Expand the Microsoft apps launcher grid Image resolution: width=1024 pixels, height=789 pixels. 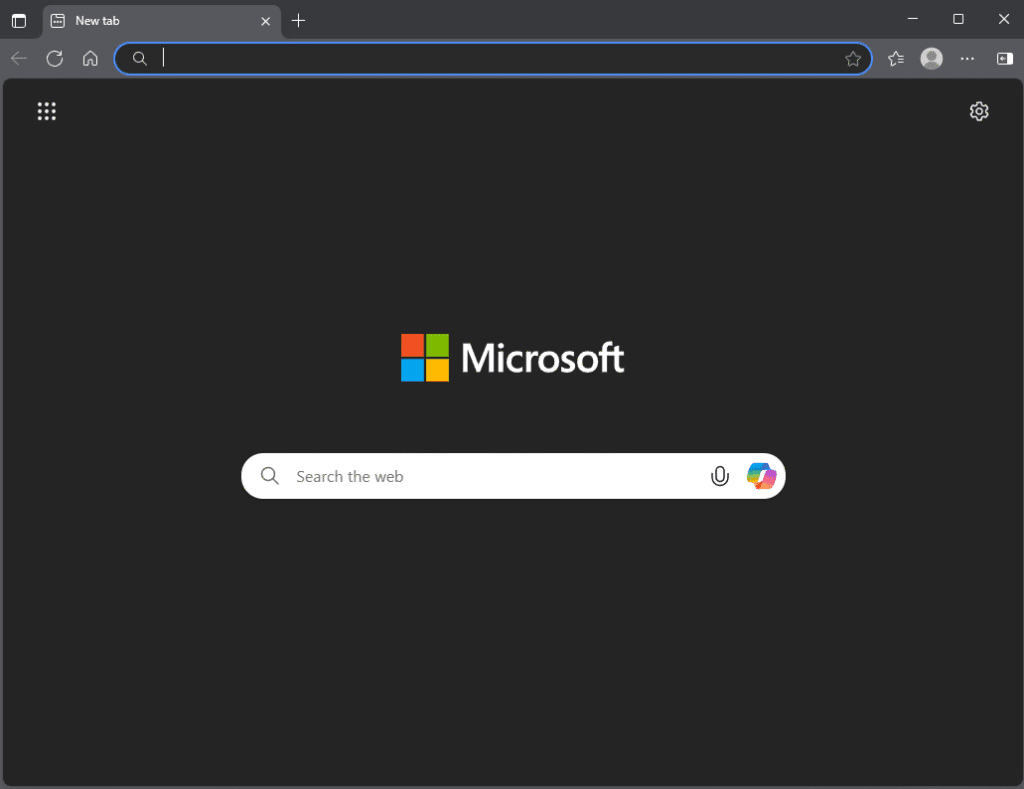(x=47, y=111)
